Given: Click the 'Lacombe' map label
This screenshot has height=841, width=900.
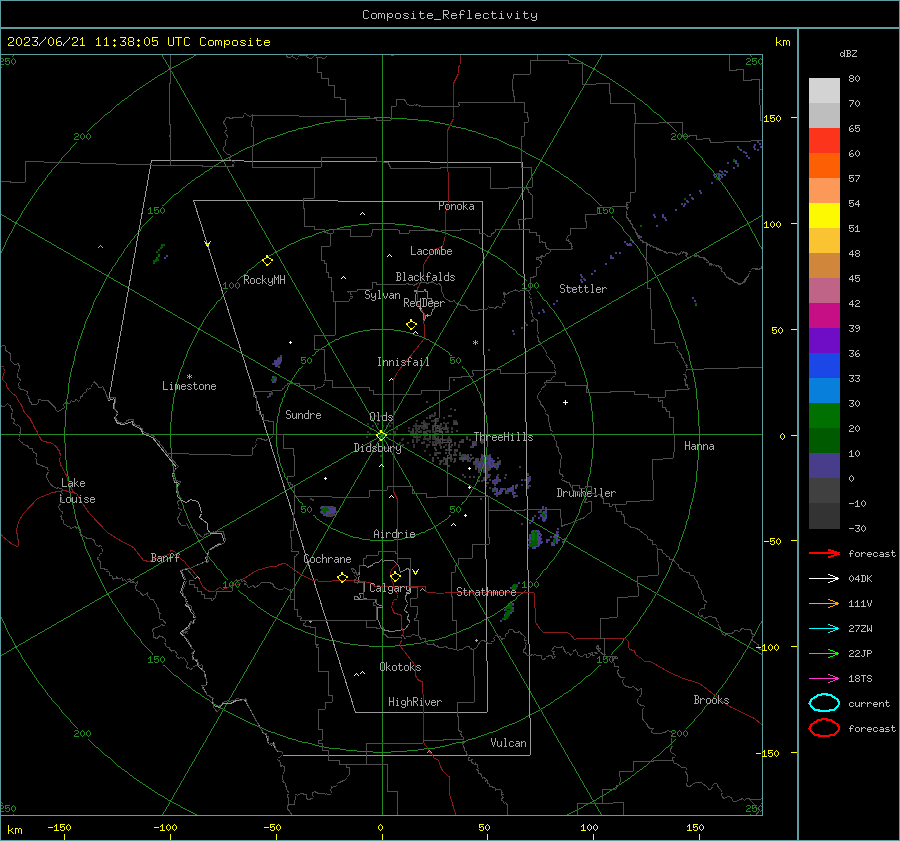Looking at the screenshot, I should coord(431,251).
